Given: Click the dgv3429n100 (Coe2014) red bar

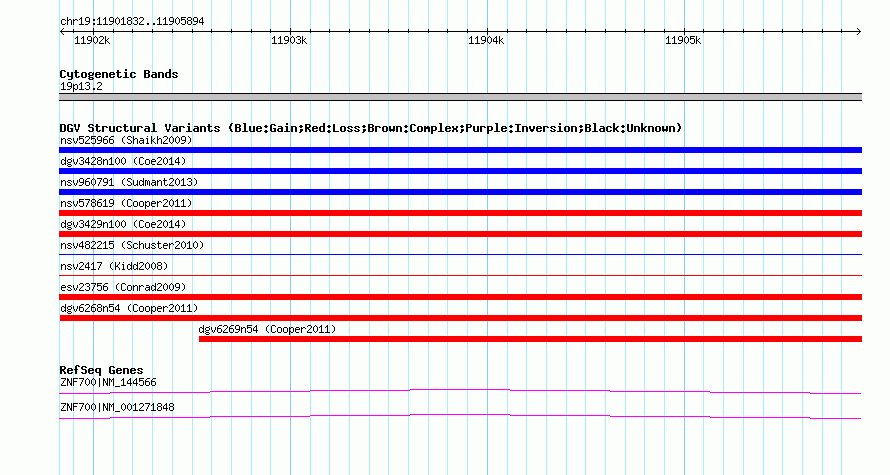Looking at the screenshot, I should [460, 234].
